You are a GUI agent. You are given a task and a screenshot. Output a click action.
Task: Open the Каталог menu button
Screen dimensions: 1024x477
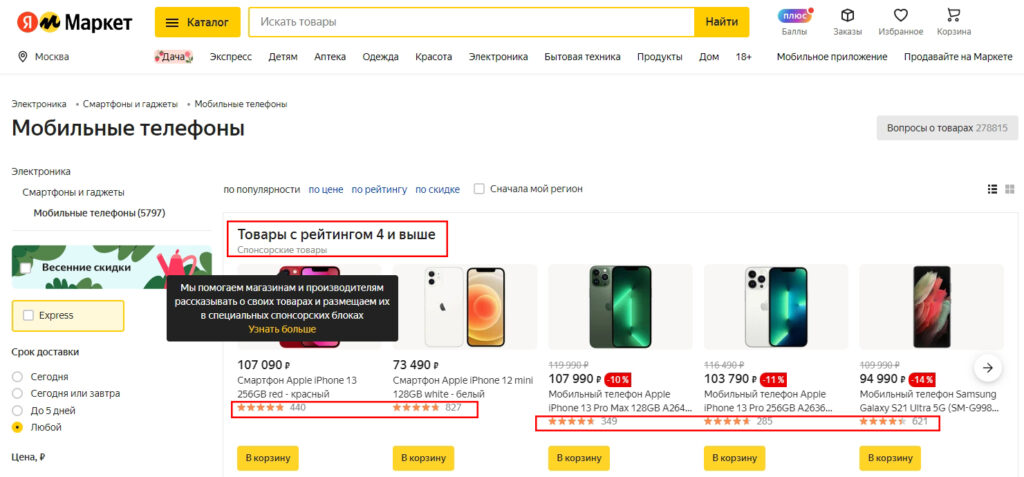click(197, 22)
